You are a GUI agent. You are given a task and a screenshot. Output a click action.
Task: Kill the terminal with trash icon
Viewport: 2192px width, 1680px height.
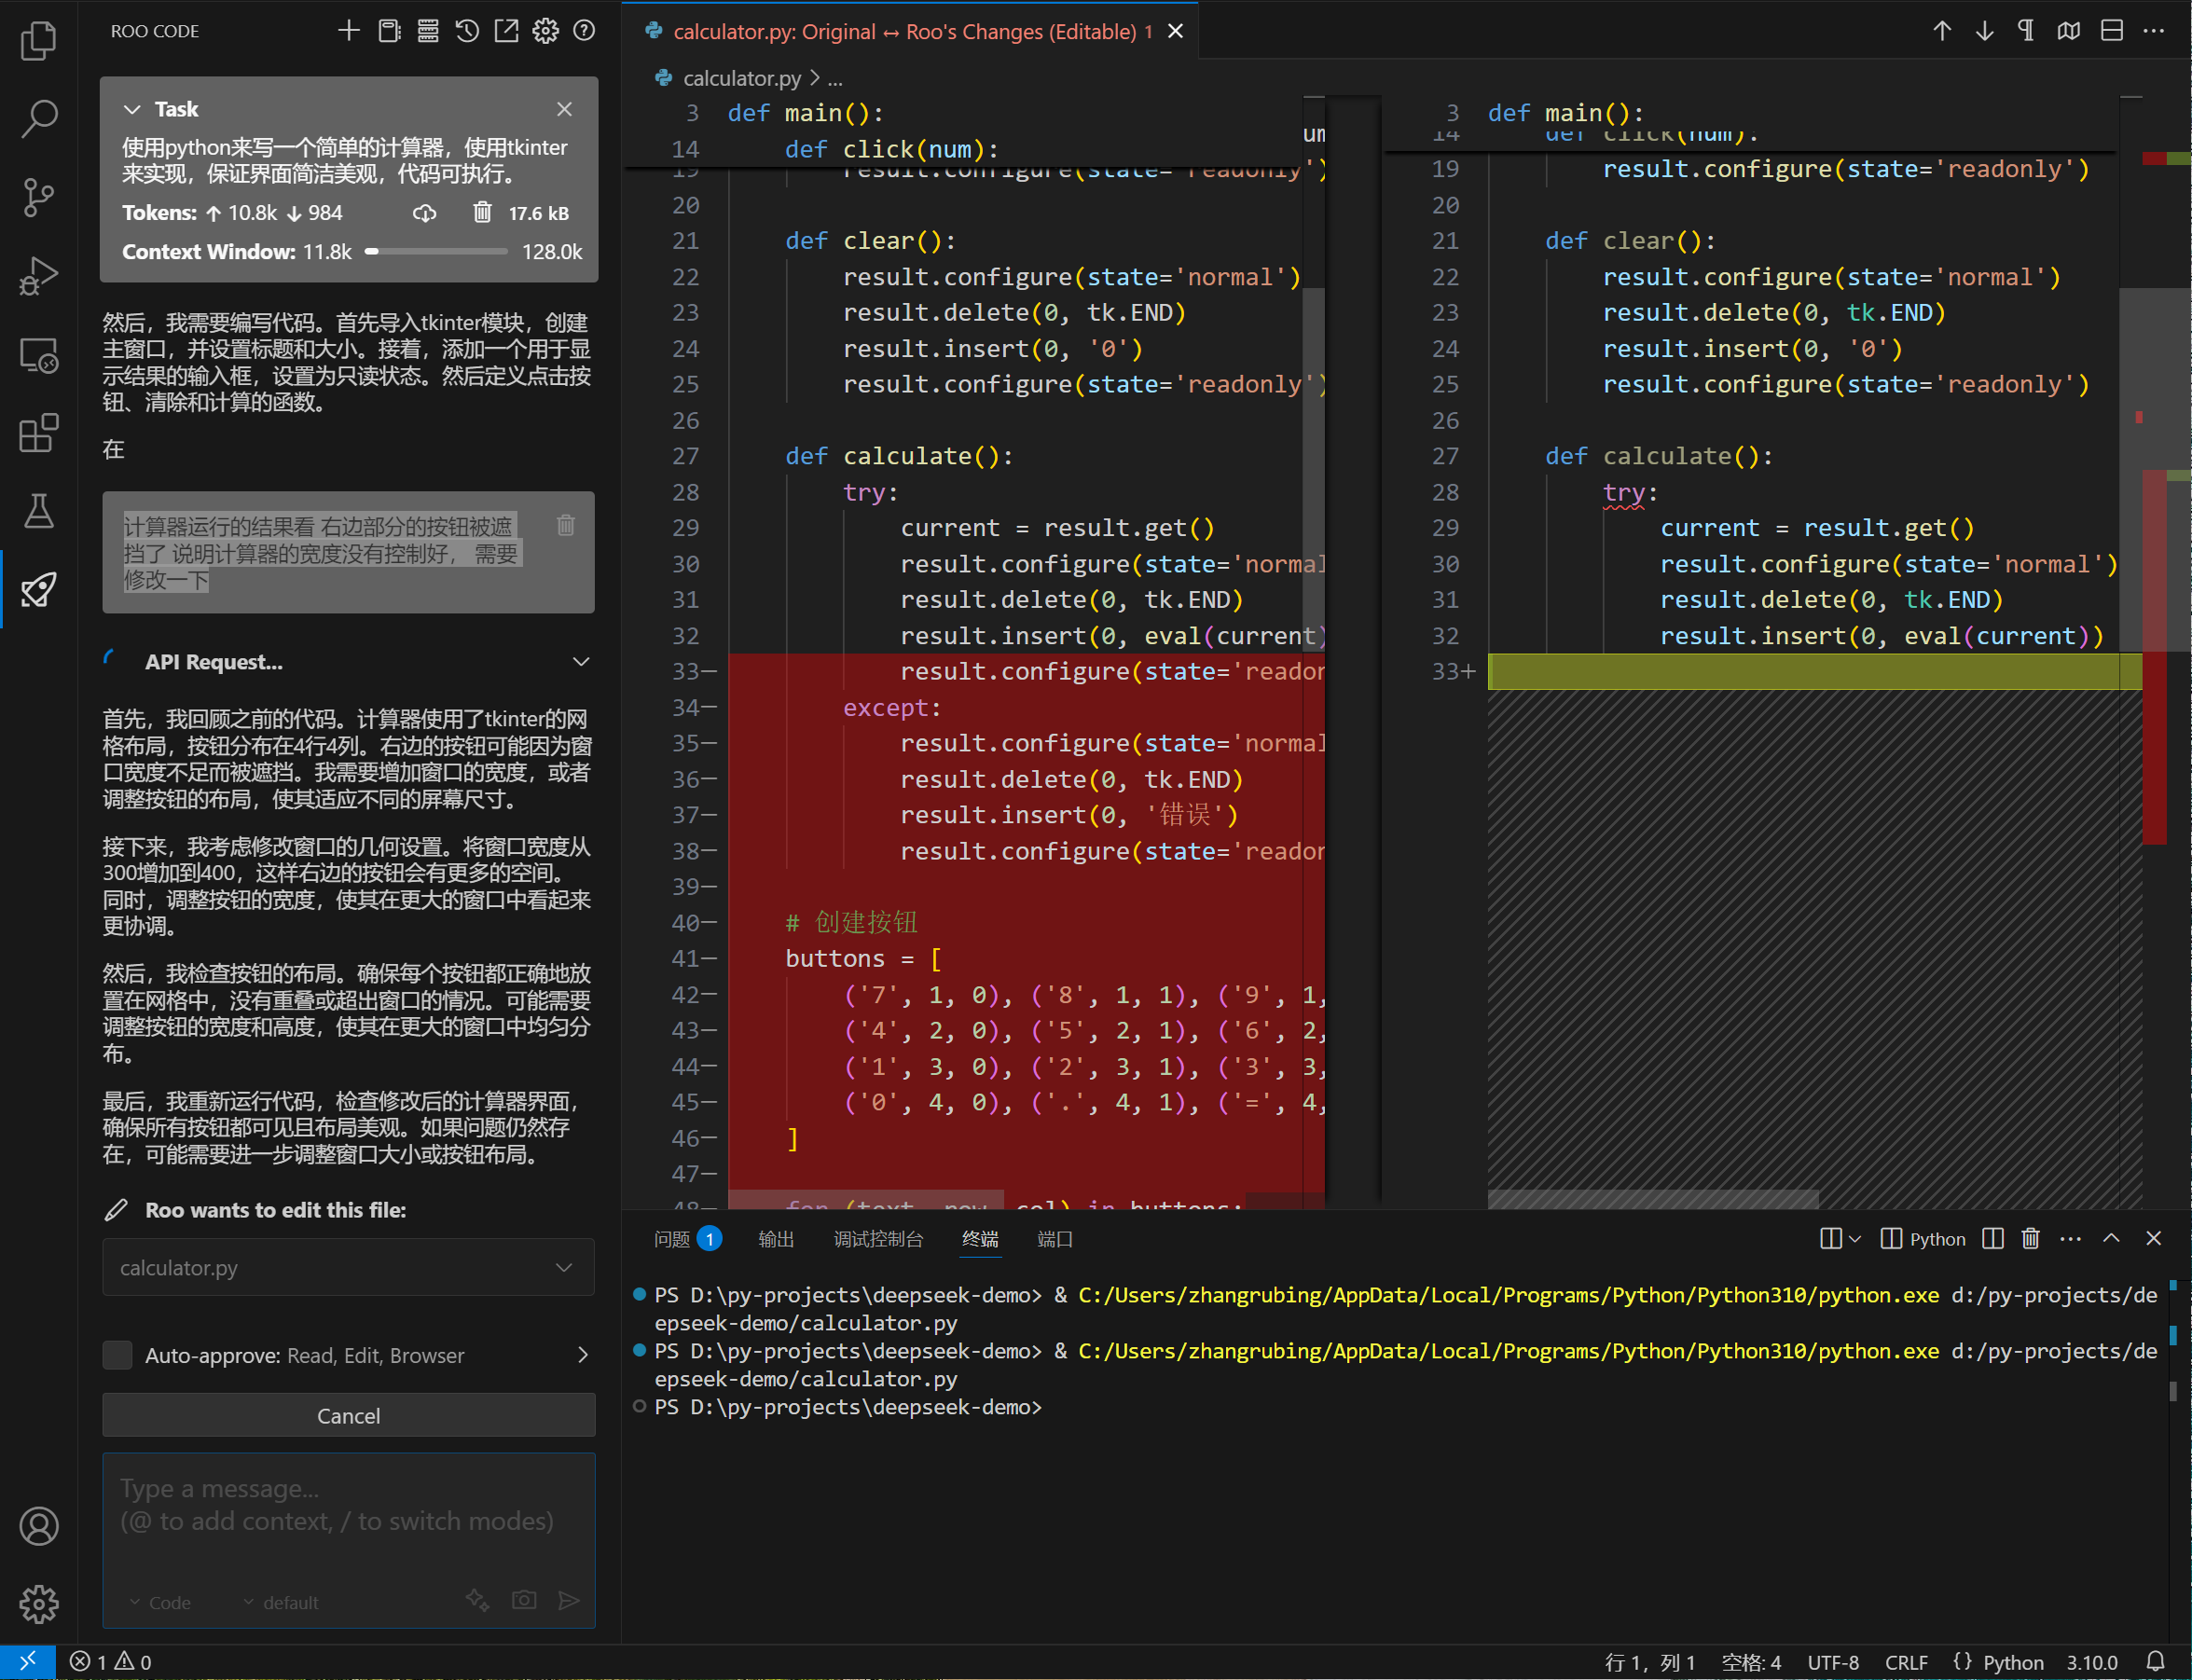(2031, 1238)
